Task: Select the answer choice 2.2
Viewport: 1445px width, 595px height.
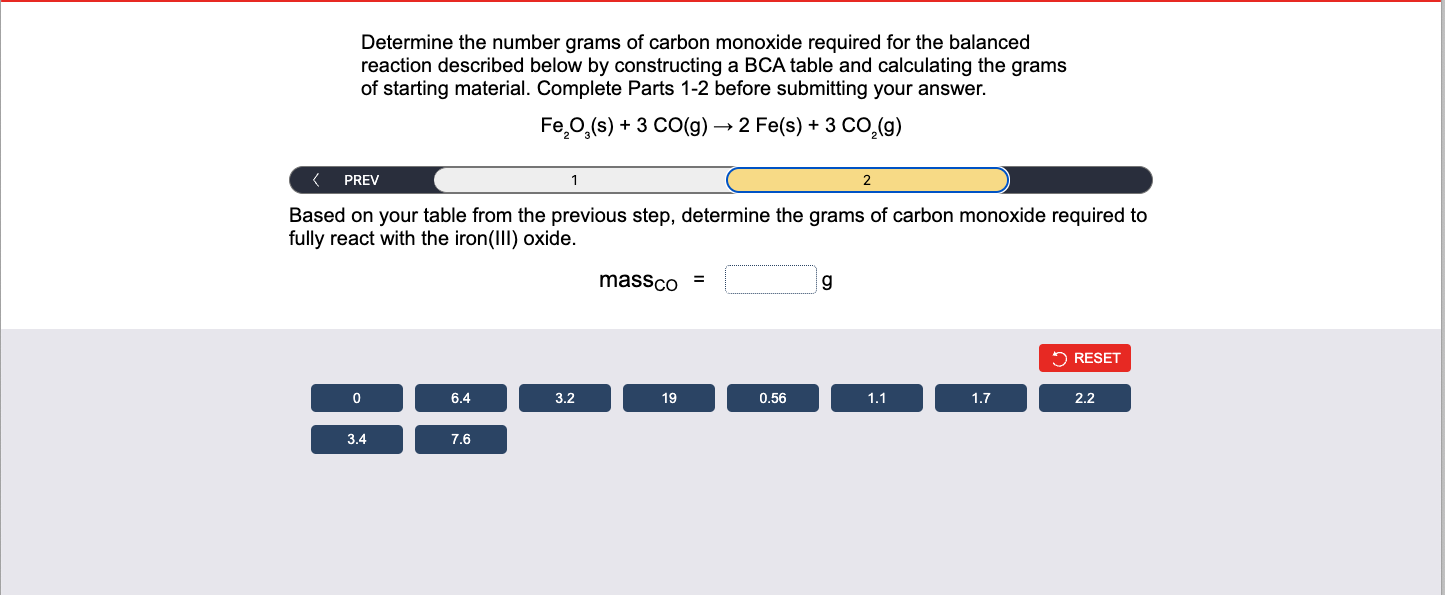Action: pyautogui.click(x=1084, y=397)
